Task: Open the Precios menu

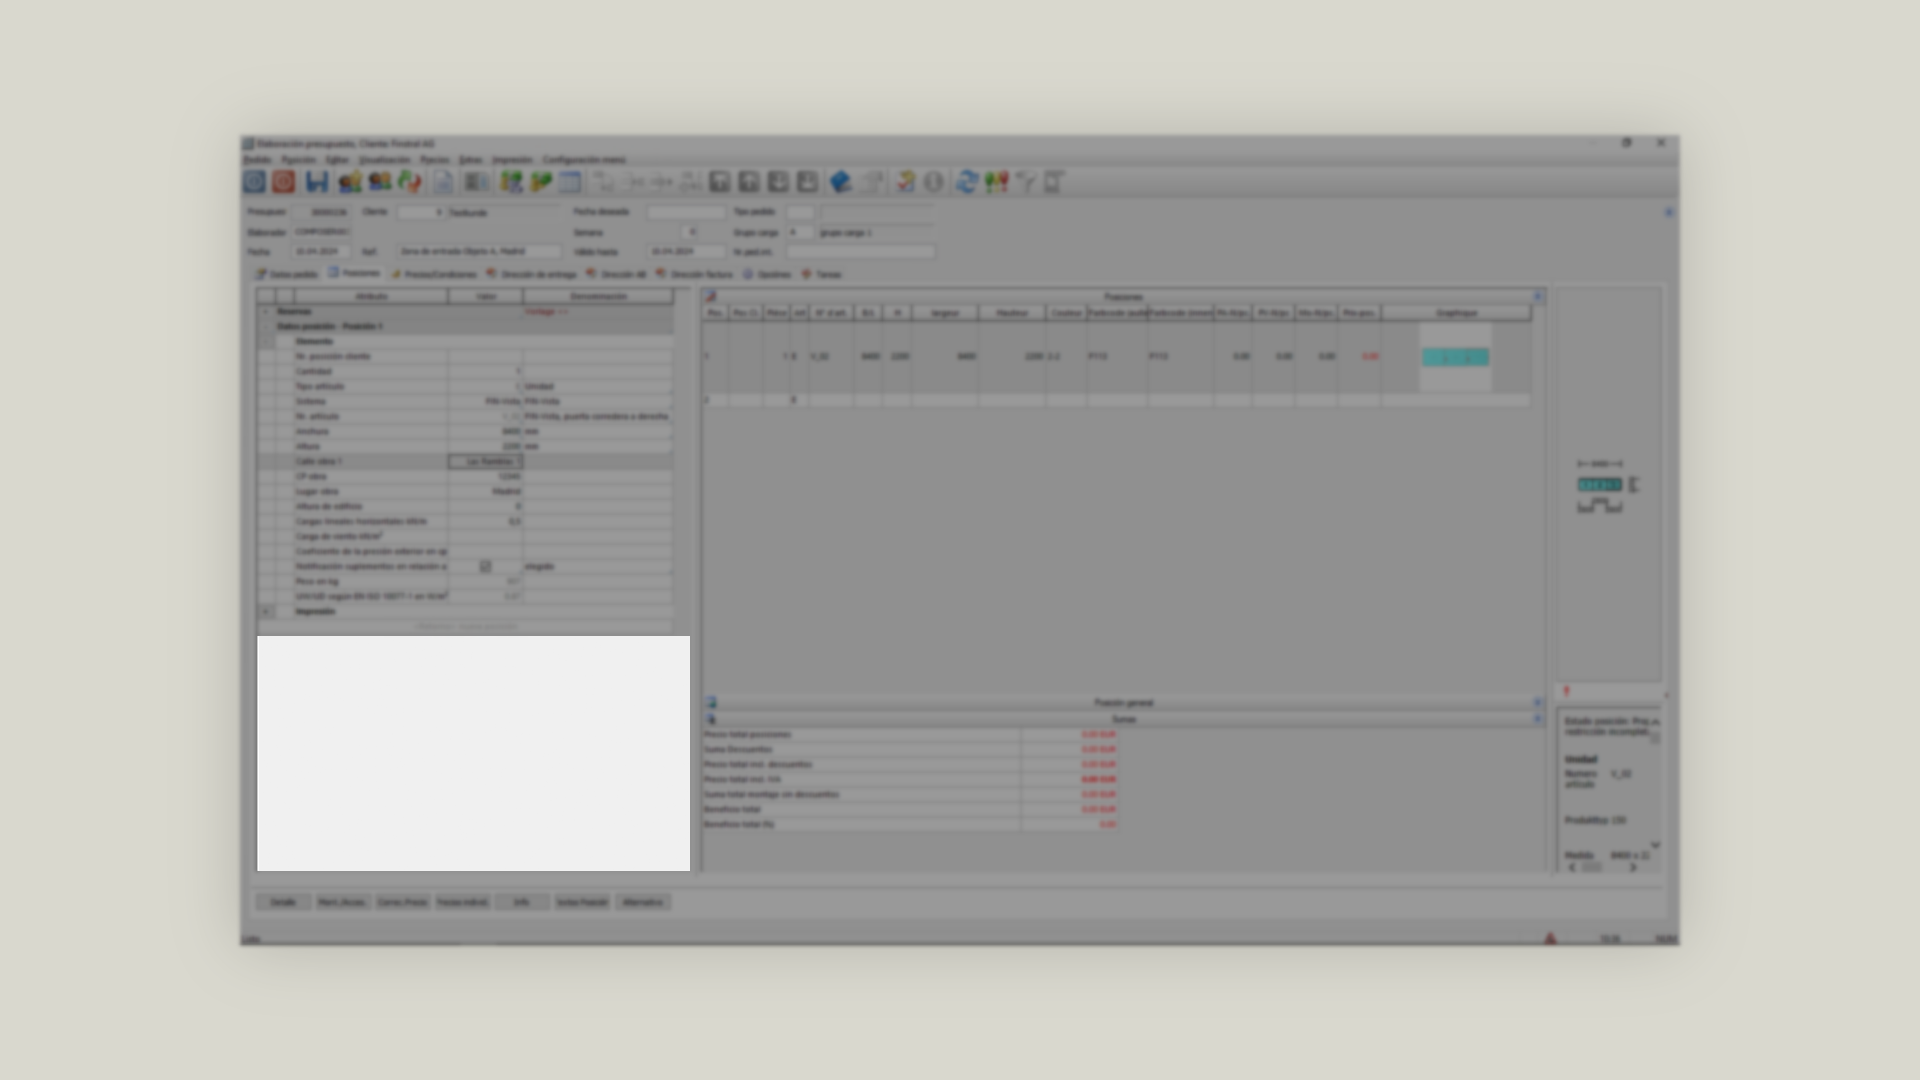Action: coord(434,160)
